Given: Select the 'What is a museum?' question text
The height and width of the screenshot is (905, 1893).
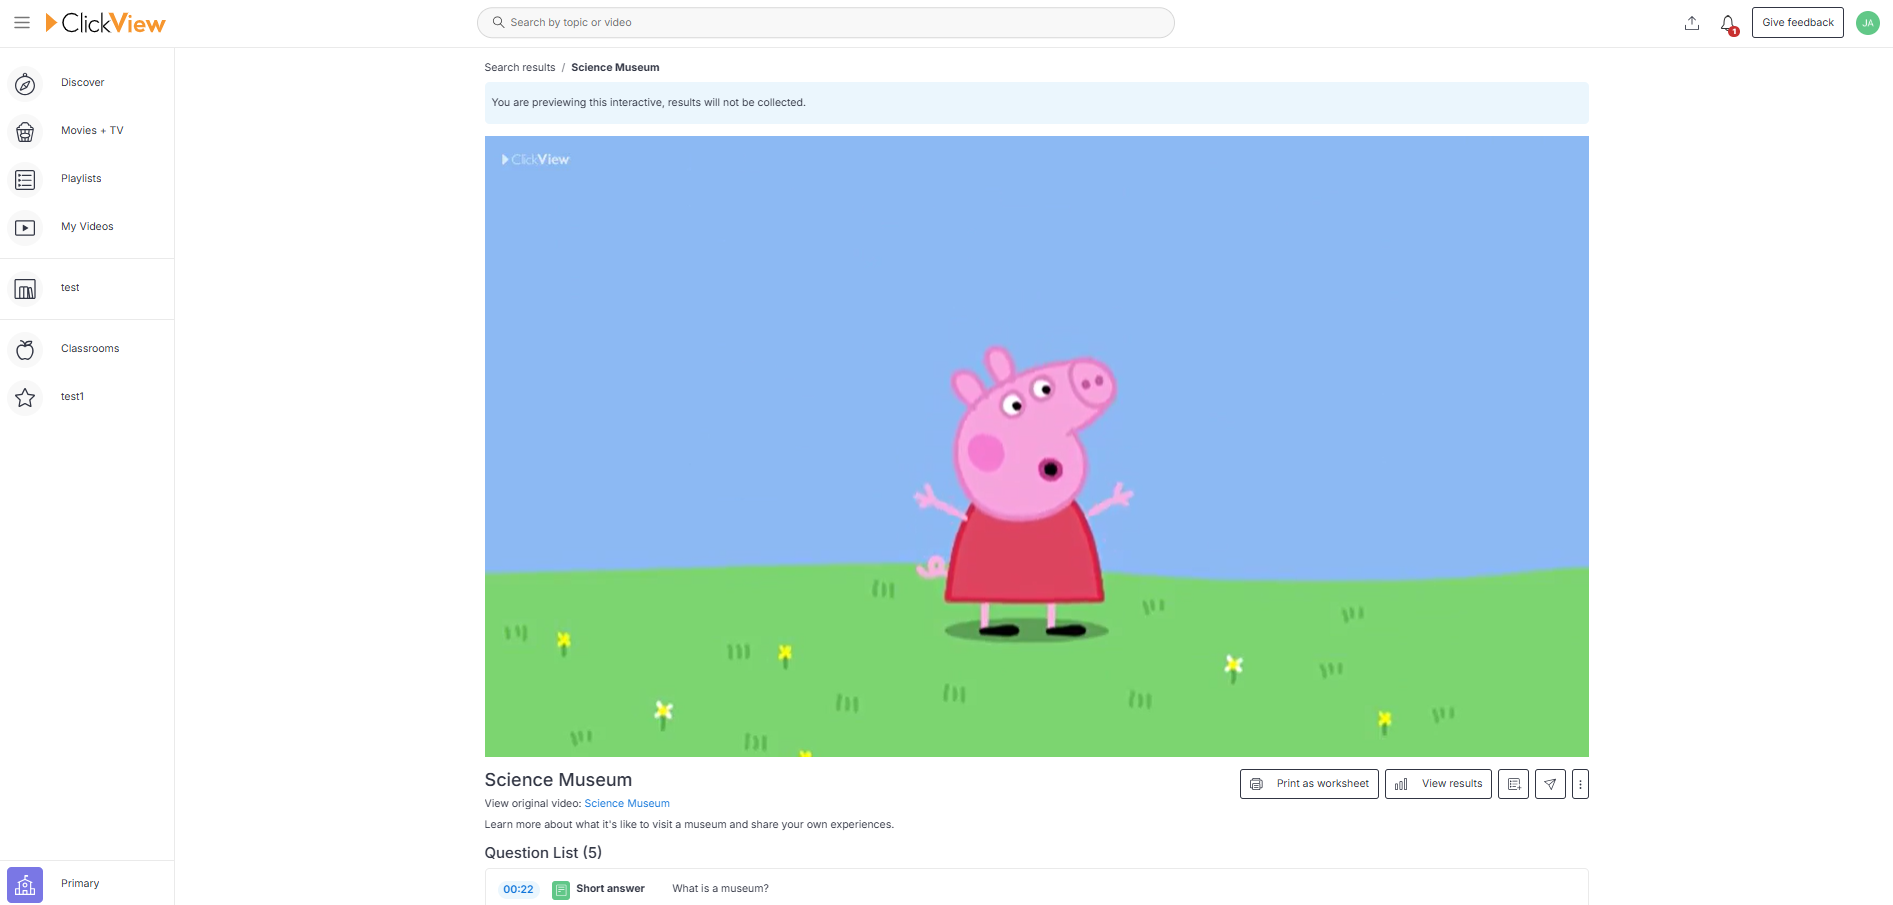Looking at the screenshot, I should [720, 889].
